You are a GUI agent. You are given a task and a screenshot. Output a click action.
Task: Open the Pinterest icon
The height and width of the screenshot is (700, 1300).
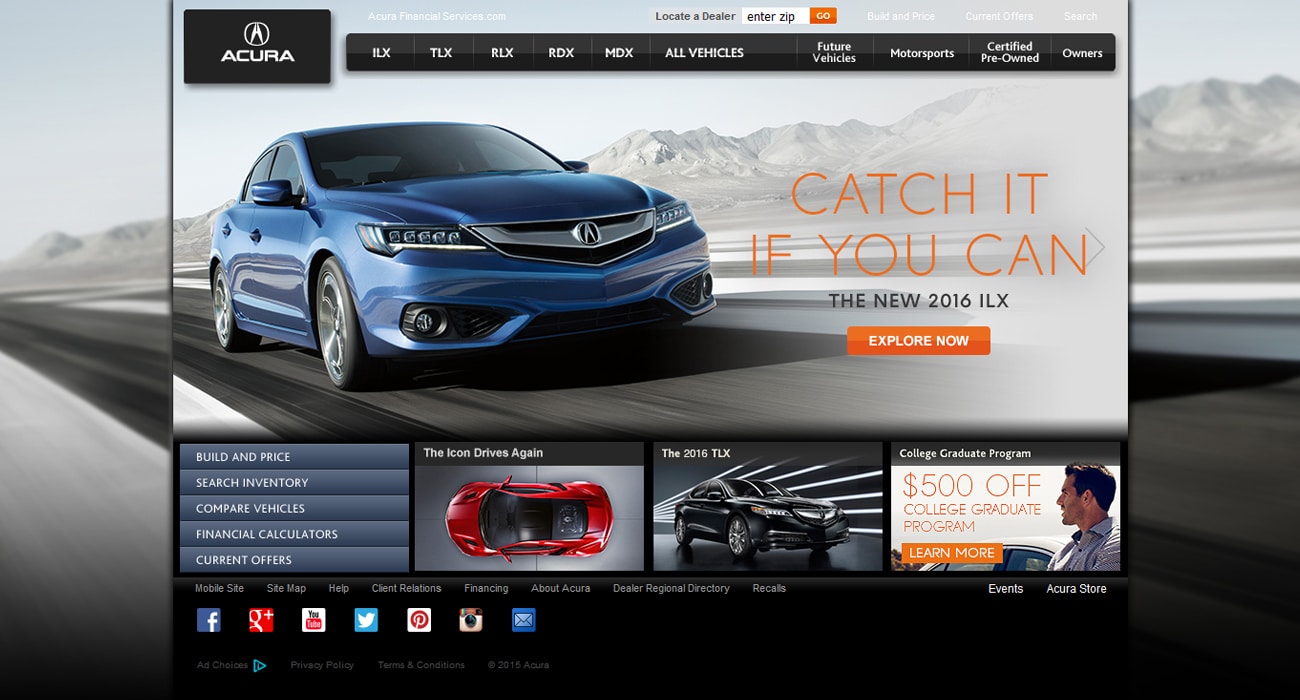[x=419, y=620]
